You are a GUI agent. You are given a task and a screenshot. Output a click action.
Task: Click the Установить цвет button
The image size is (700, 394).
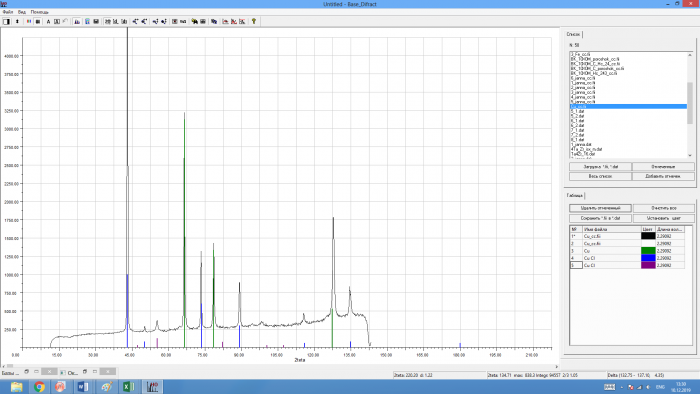663,218
